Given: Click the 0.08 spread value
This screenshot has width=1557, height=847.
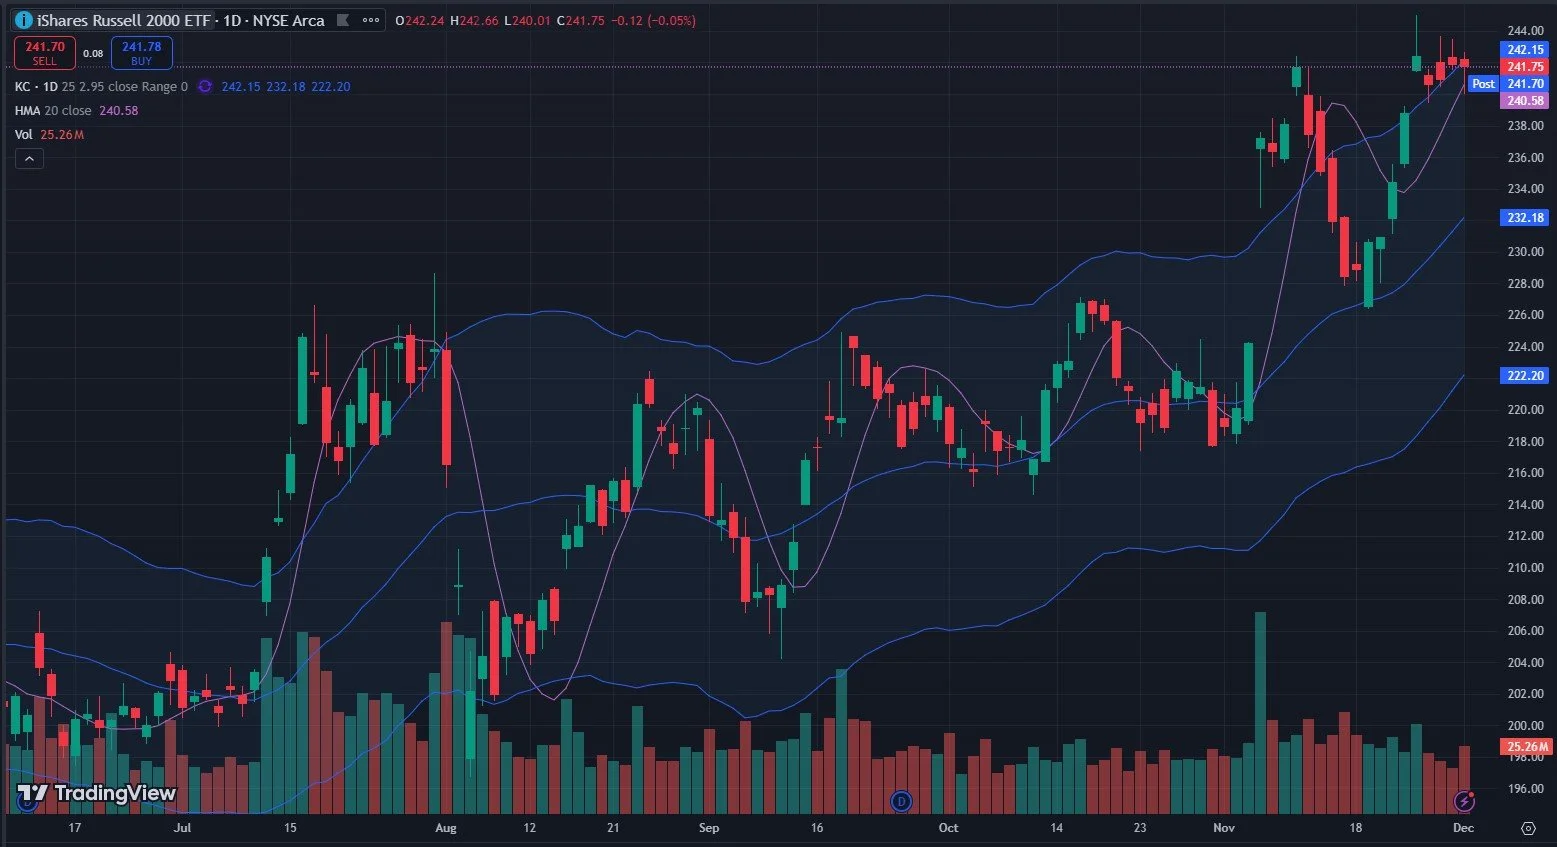Looking at the screenshot, I should [x=93, y=53].
